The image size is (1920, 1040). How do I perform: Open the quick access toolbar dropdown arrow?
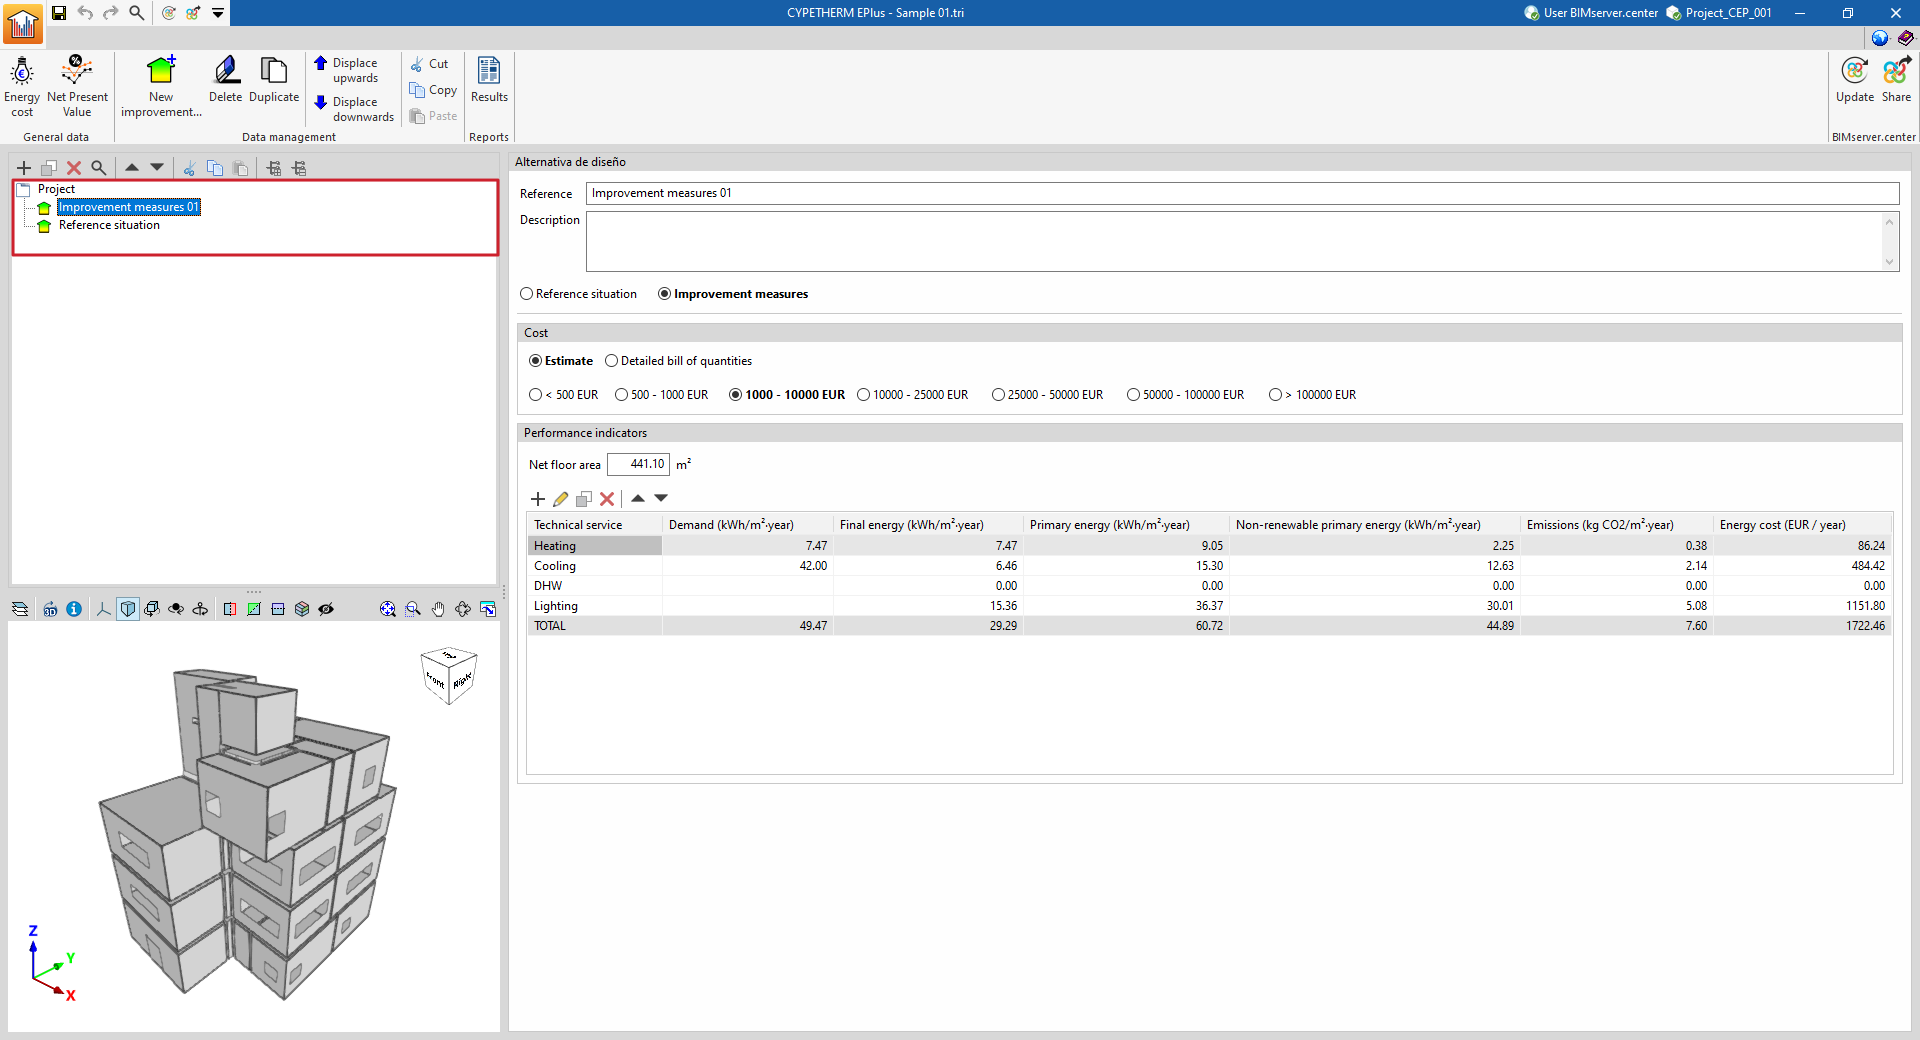(x=218, y=13)
